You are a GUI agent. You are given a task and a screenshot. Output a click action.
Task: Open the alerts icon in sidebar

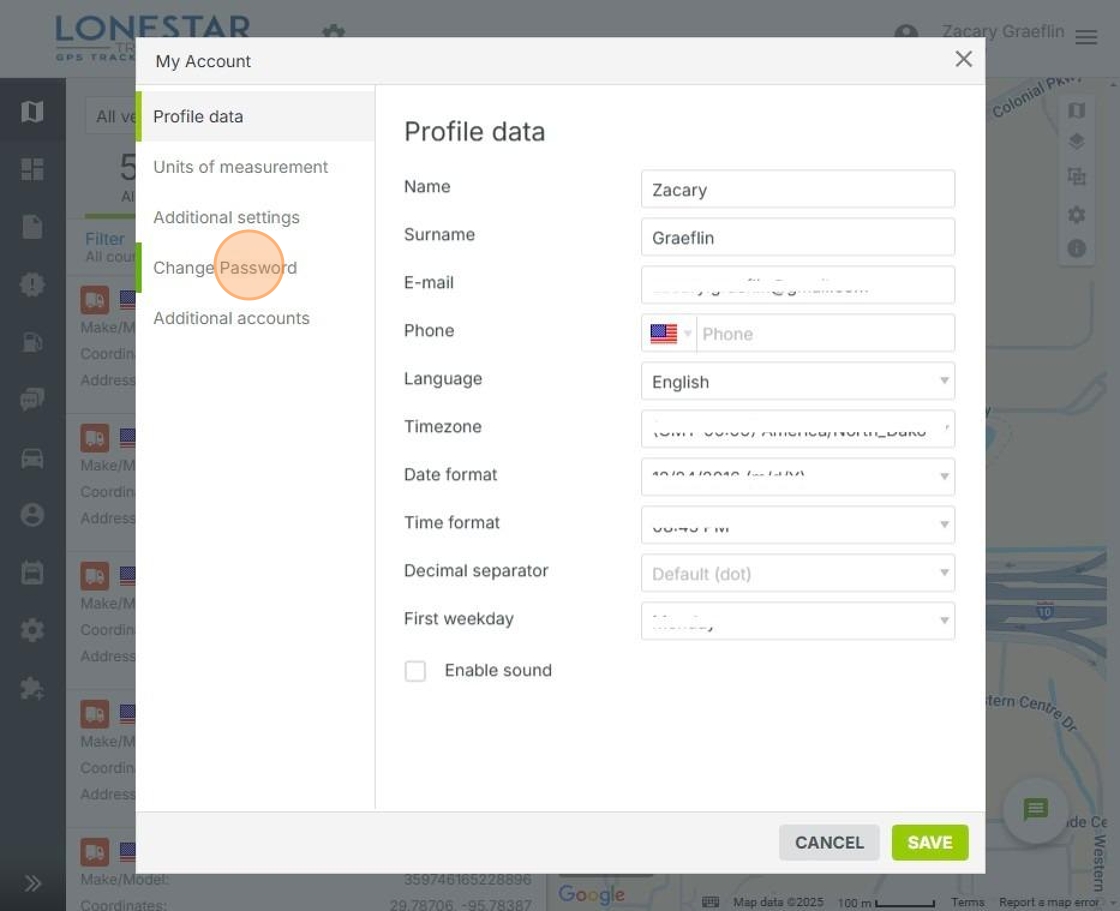[32, 285]
